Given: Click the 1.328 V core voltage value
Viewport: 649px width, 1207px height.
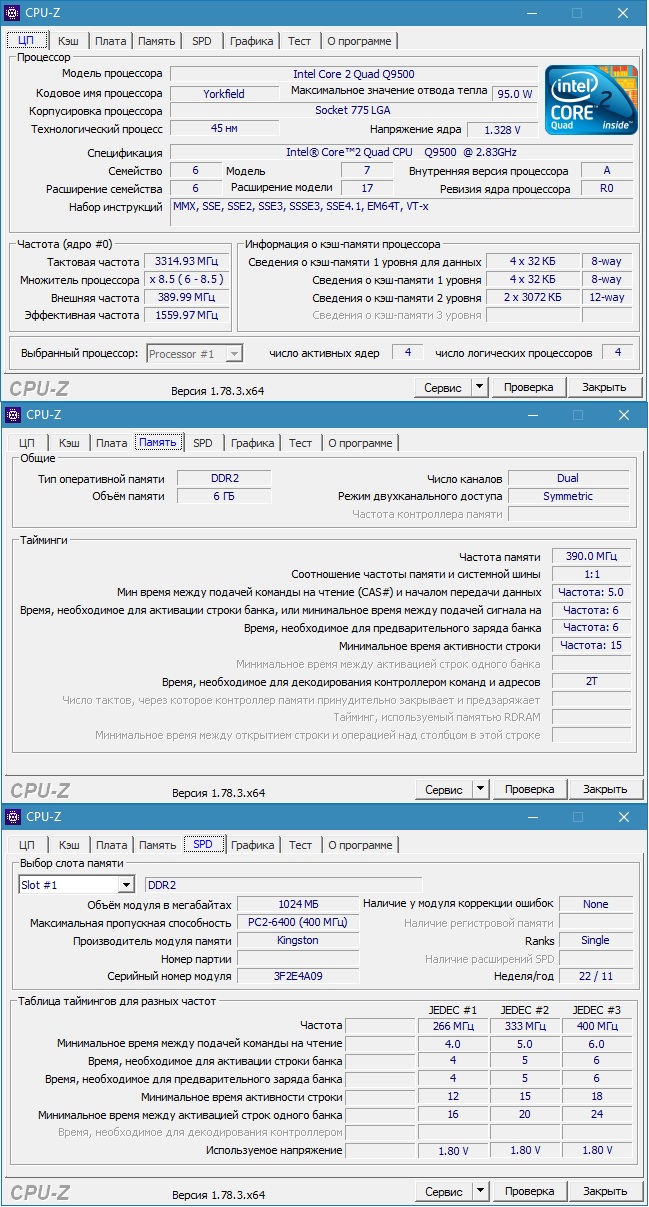Looking at the screenshot, I should pyautogui.click(x=502, y=130).
